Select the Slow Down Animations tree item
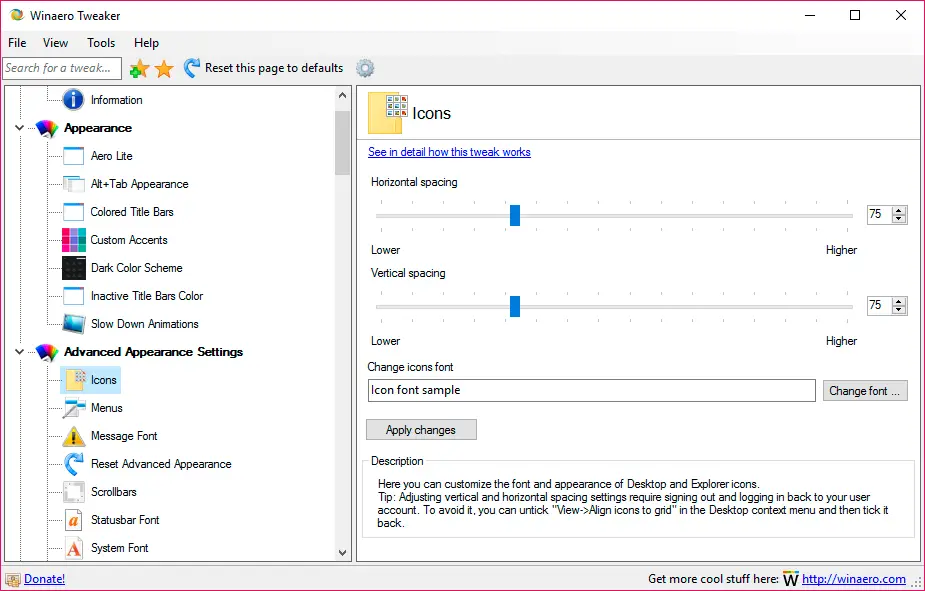This screenshot has width=925, height=591. point(145,324)
